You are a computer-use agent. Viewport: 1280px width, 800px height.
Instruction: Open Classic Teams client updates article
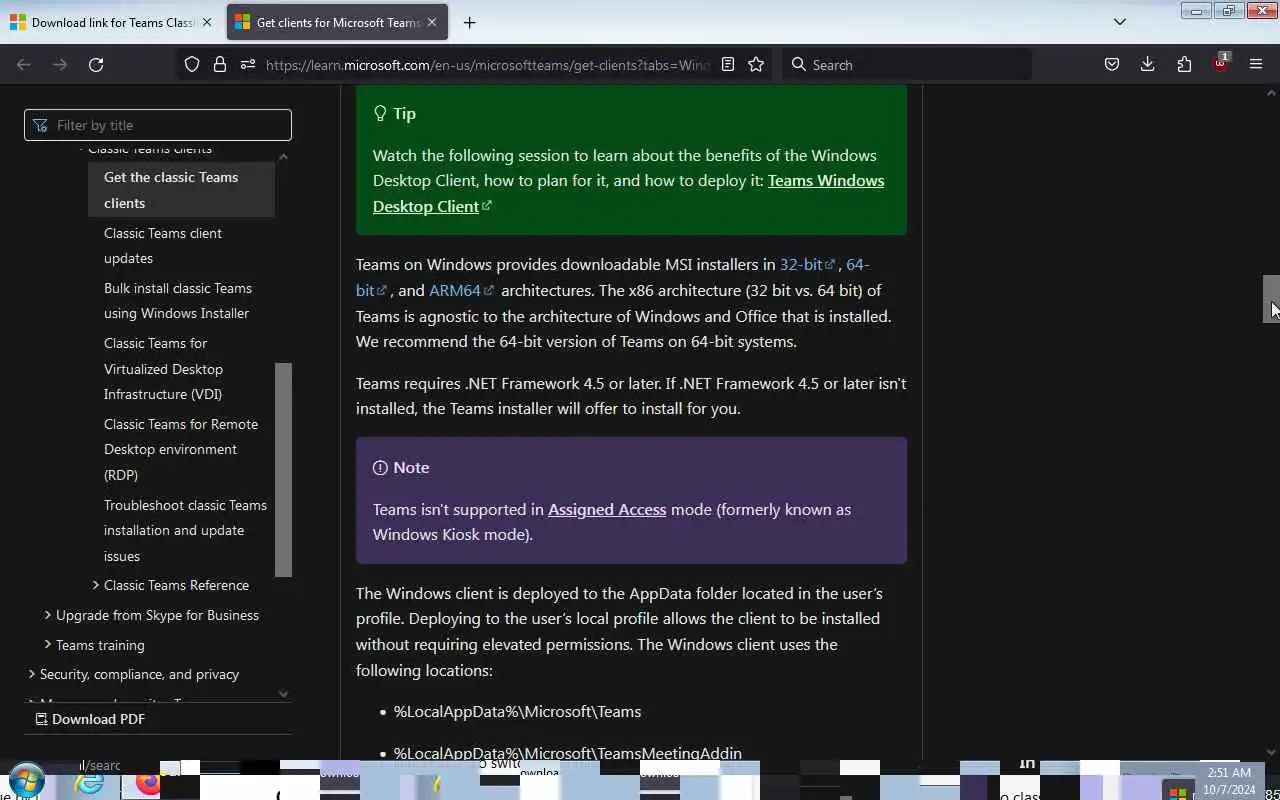coord(163,245)
